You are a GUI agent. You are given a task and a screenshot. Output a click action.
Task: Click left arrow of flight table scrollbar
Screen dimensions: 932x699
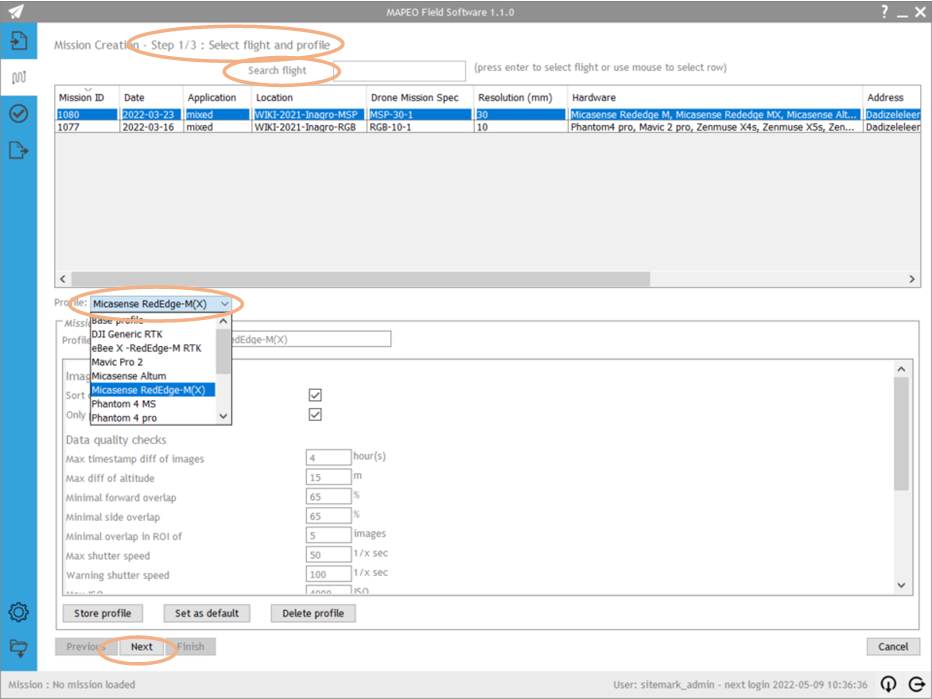click(63, 279)
